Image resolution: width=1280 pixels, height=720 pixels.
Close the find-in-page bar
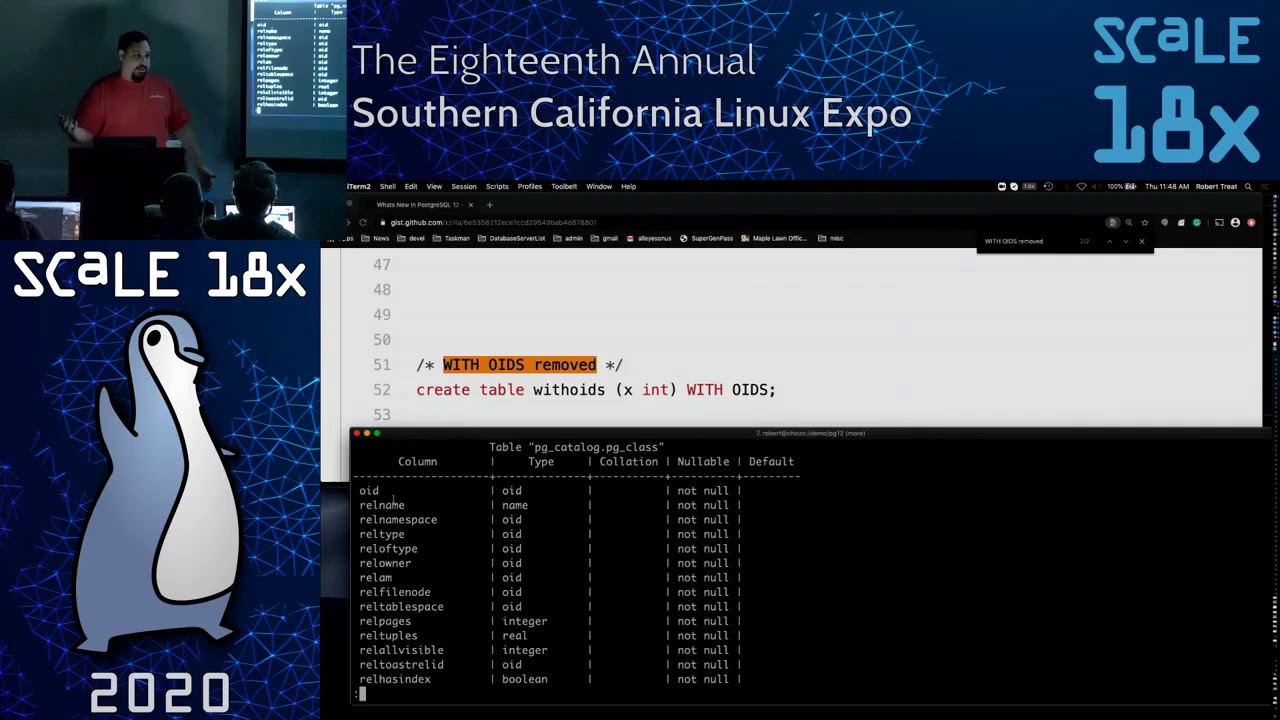click(1141, 241)
